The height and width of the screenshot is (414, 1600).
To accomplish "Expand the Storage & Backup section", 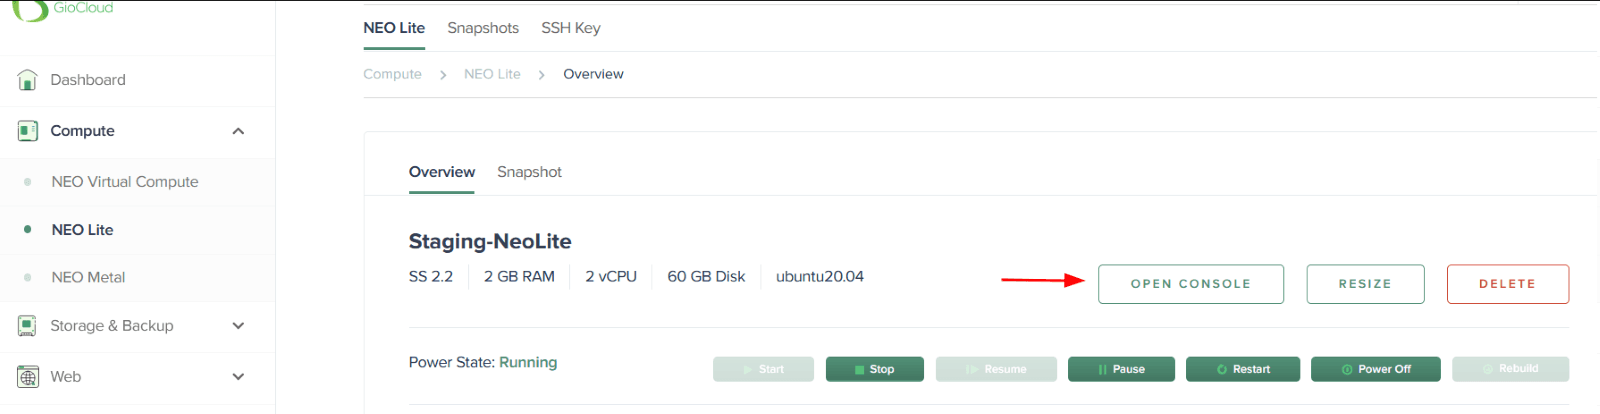I will pos(238,326).
